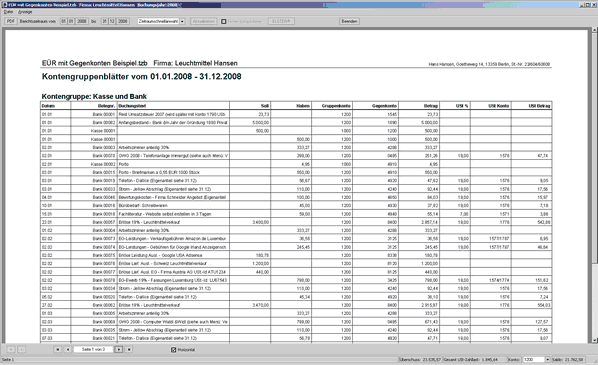This screenshot has width=598, height=365.
Task: Click the heading 'Kontengruppe: Kasse und Bank'
Action: (x=94, y=96)
